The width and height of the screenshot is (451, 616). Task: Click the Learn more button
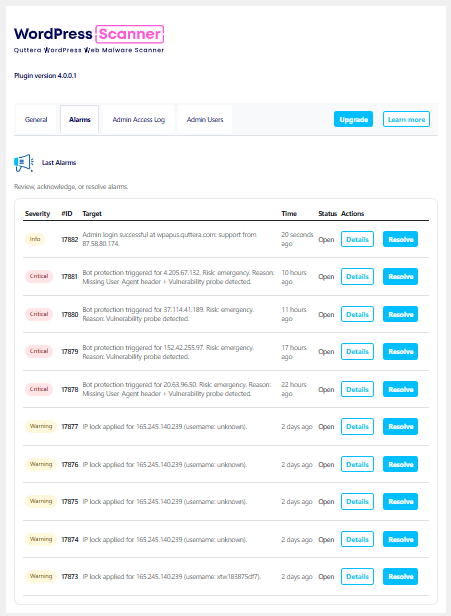tap(406, 119)
